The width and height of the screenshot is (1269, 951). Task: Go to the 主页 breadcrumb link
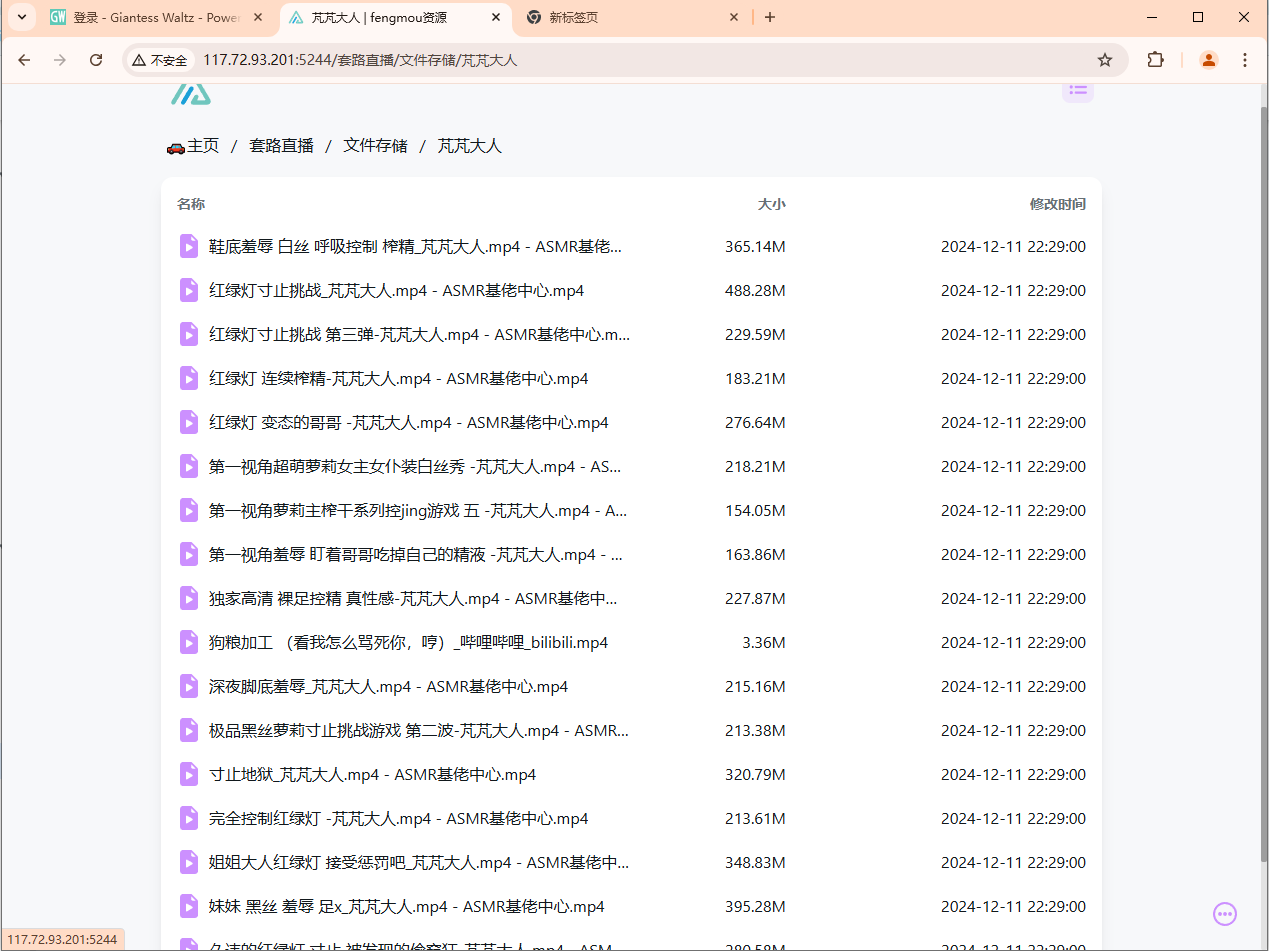coord(193,146)
